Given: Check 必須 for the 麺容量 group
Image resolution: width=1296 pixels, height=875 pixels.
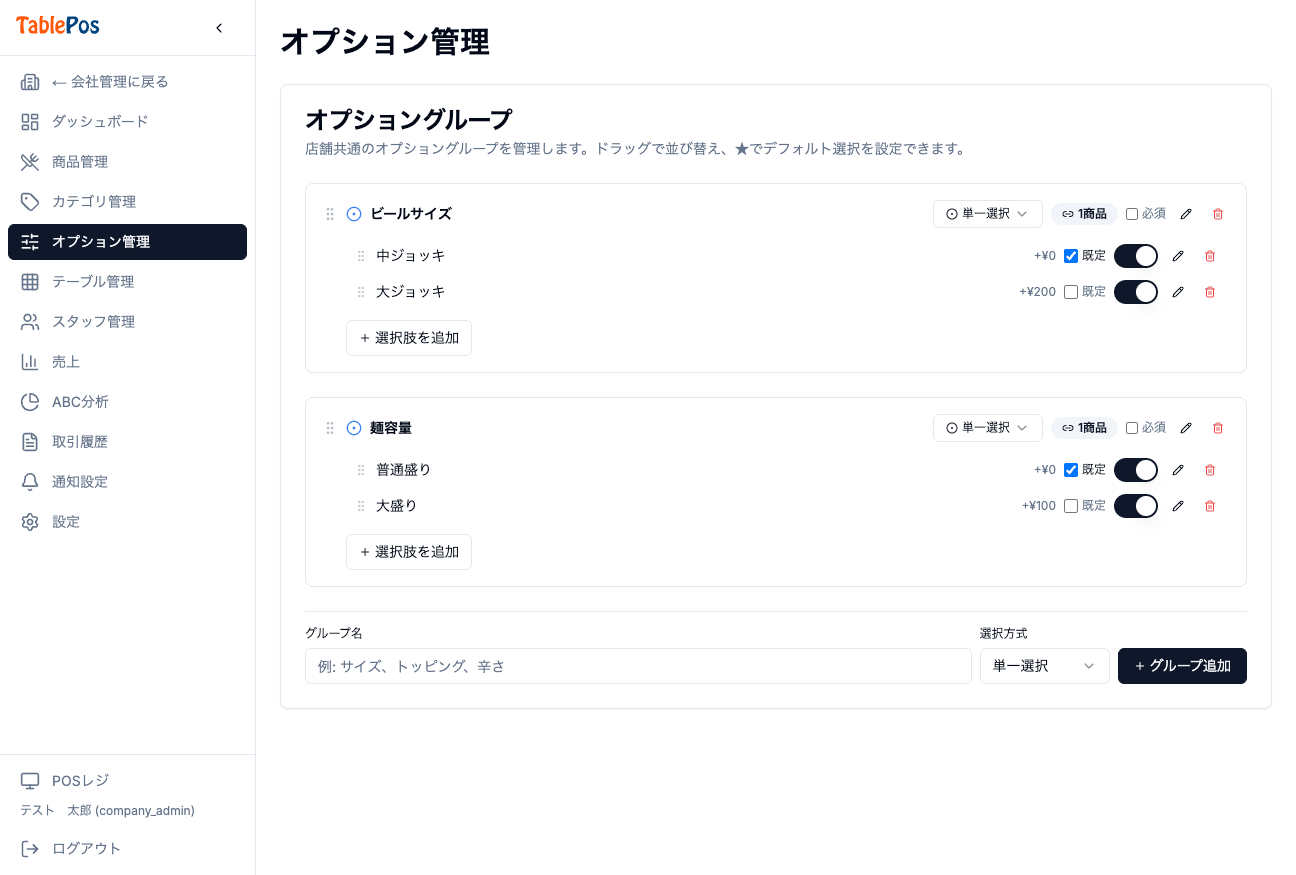Looking at the screenshot, I should point(1132,428).
